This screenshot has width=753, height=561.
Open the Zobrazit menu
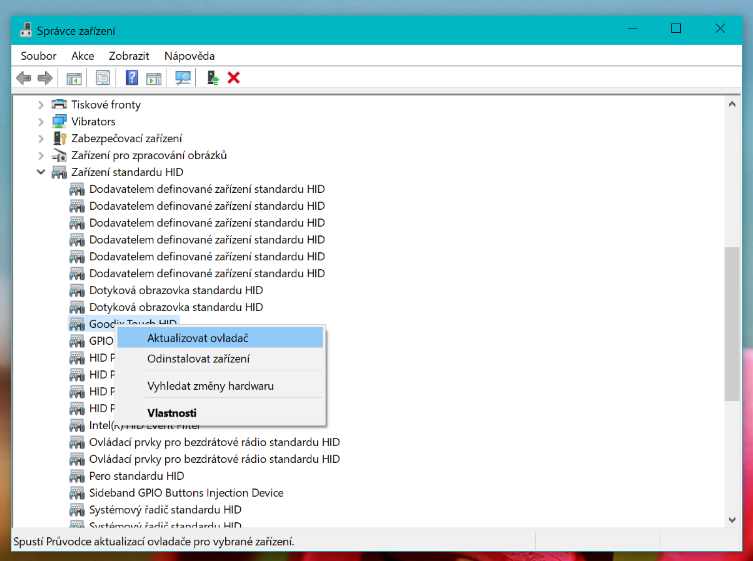(x=129, y=56)
